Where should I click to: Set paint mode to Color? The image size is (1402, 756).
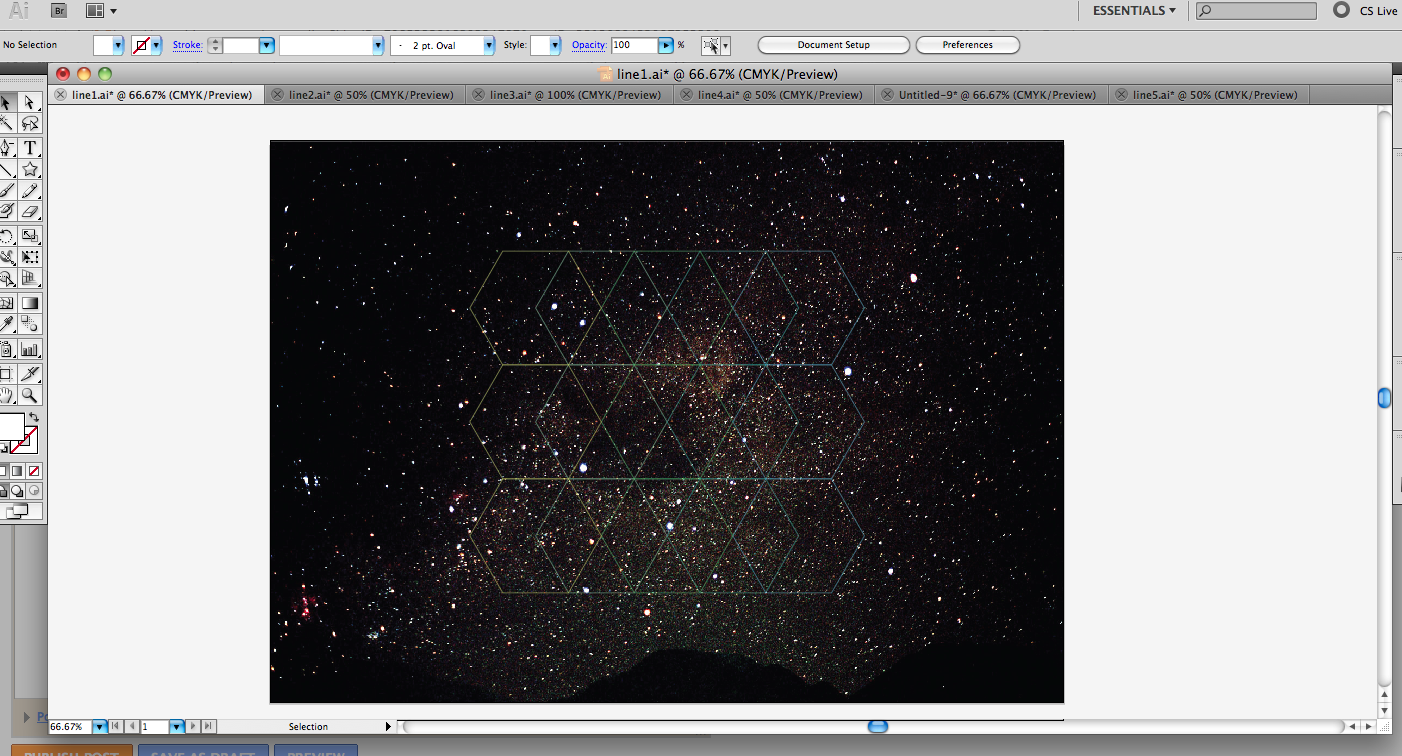tap(3, 471)
